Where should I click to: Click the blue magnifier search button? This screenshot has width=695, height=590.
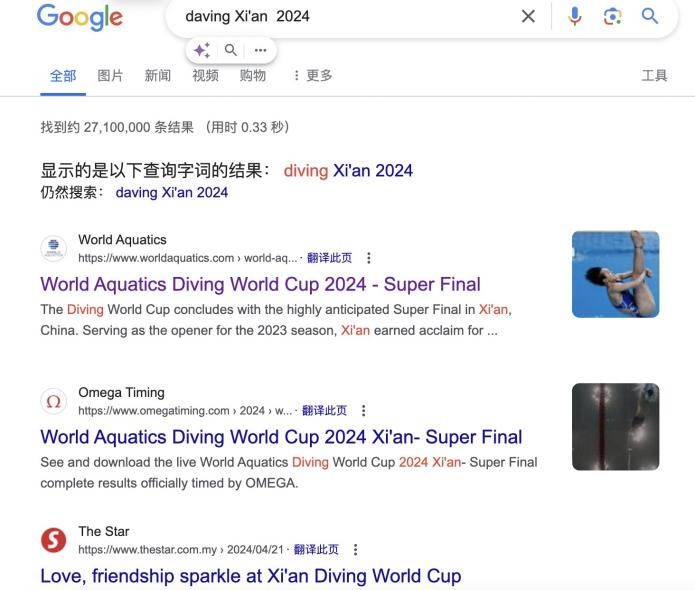click(650, 16)
